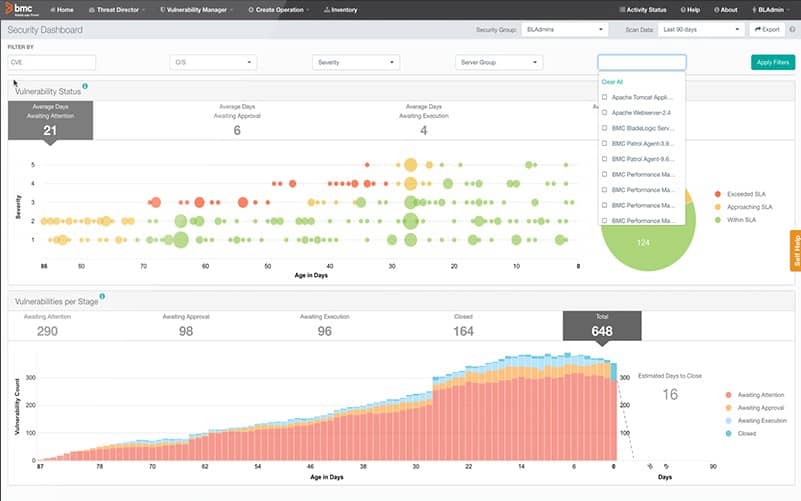Open the Help menu item
The image size is (801, 501).
(x=690, y=10)
